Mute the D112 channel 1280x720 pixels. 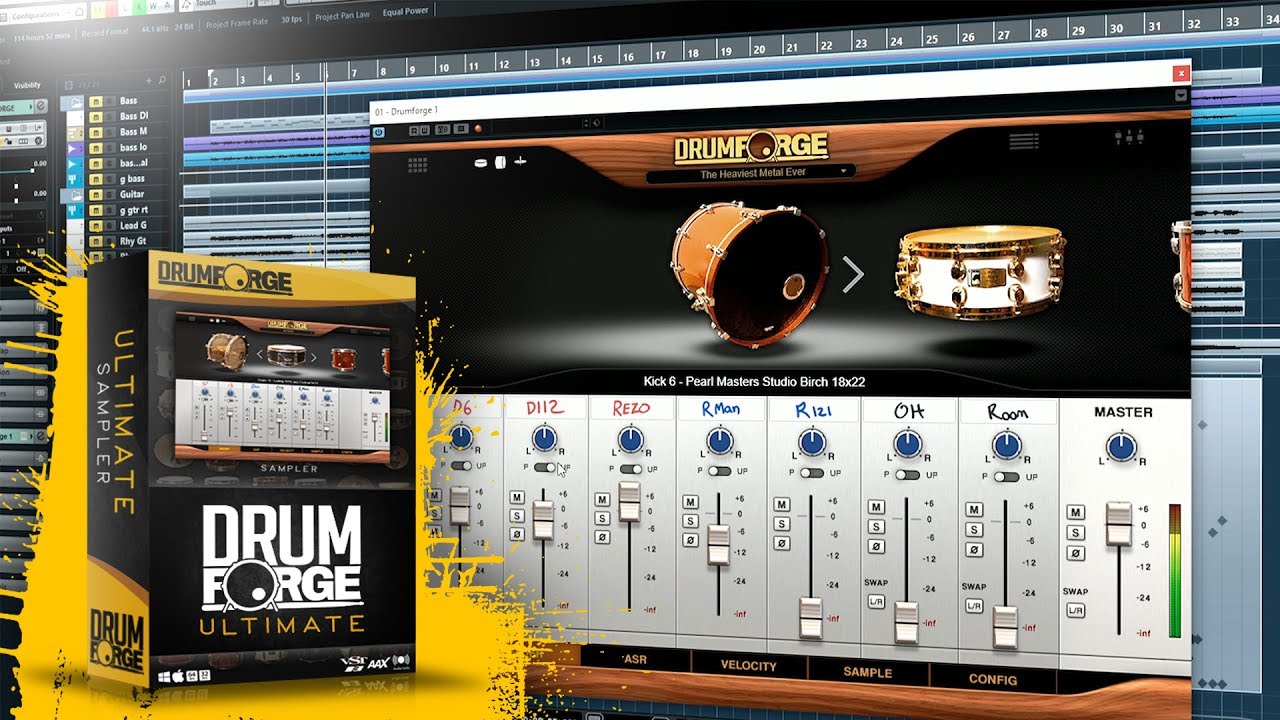tap(517, 498)
